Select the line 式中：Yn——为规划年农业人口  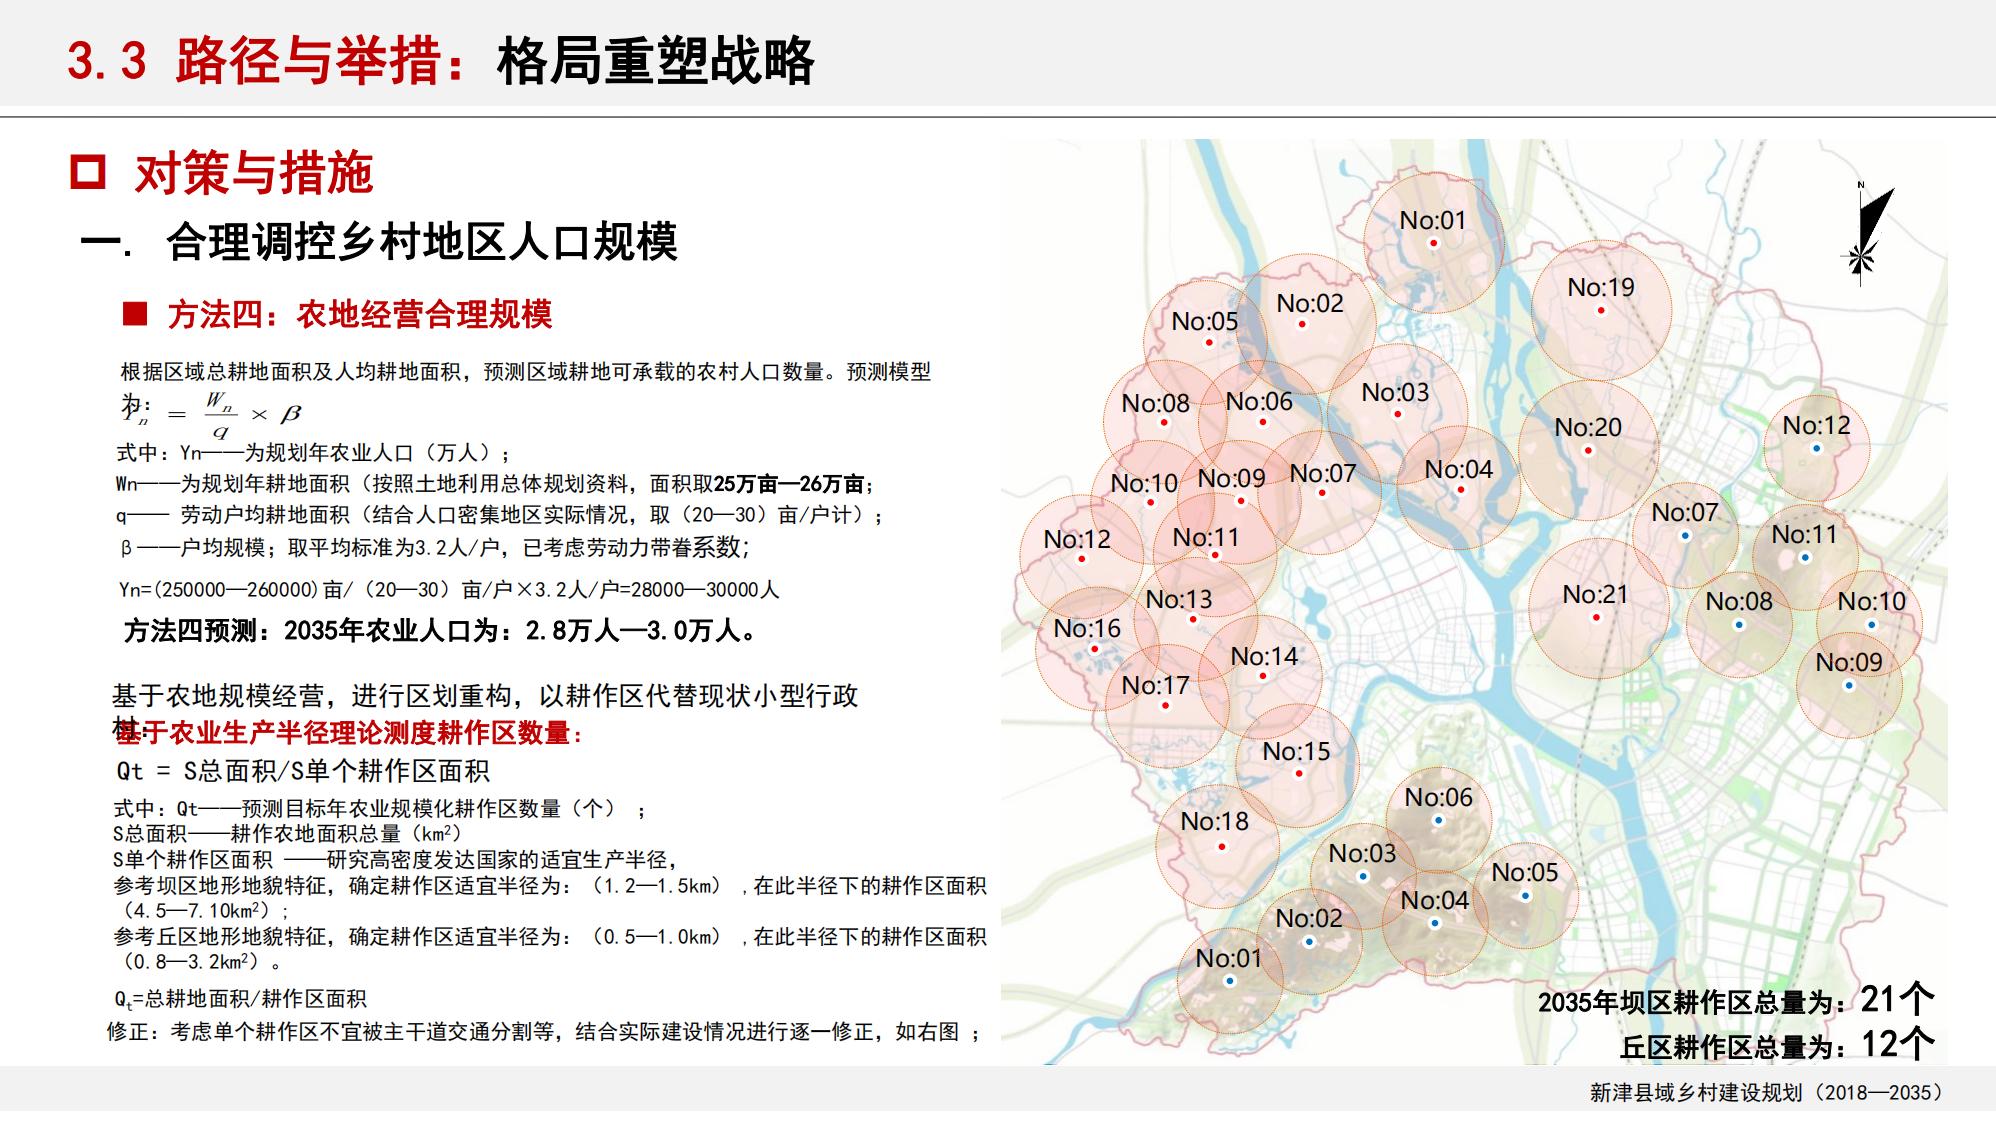coord(314,453)
